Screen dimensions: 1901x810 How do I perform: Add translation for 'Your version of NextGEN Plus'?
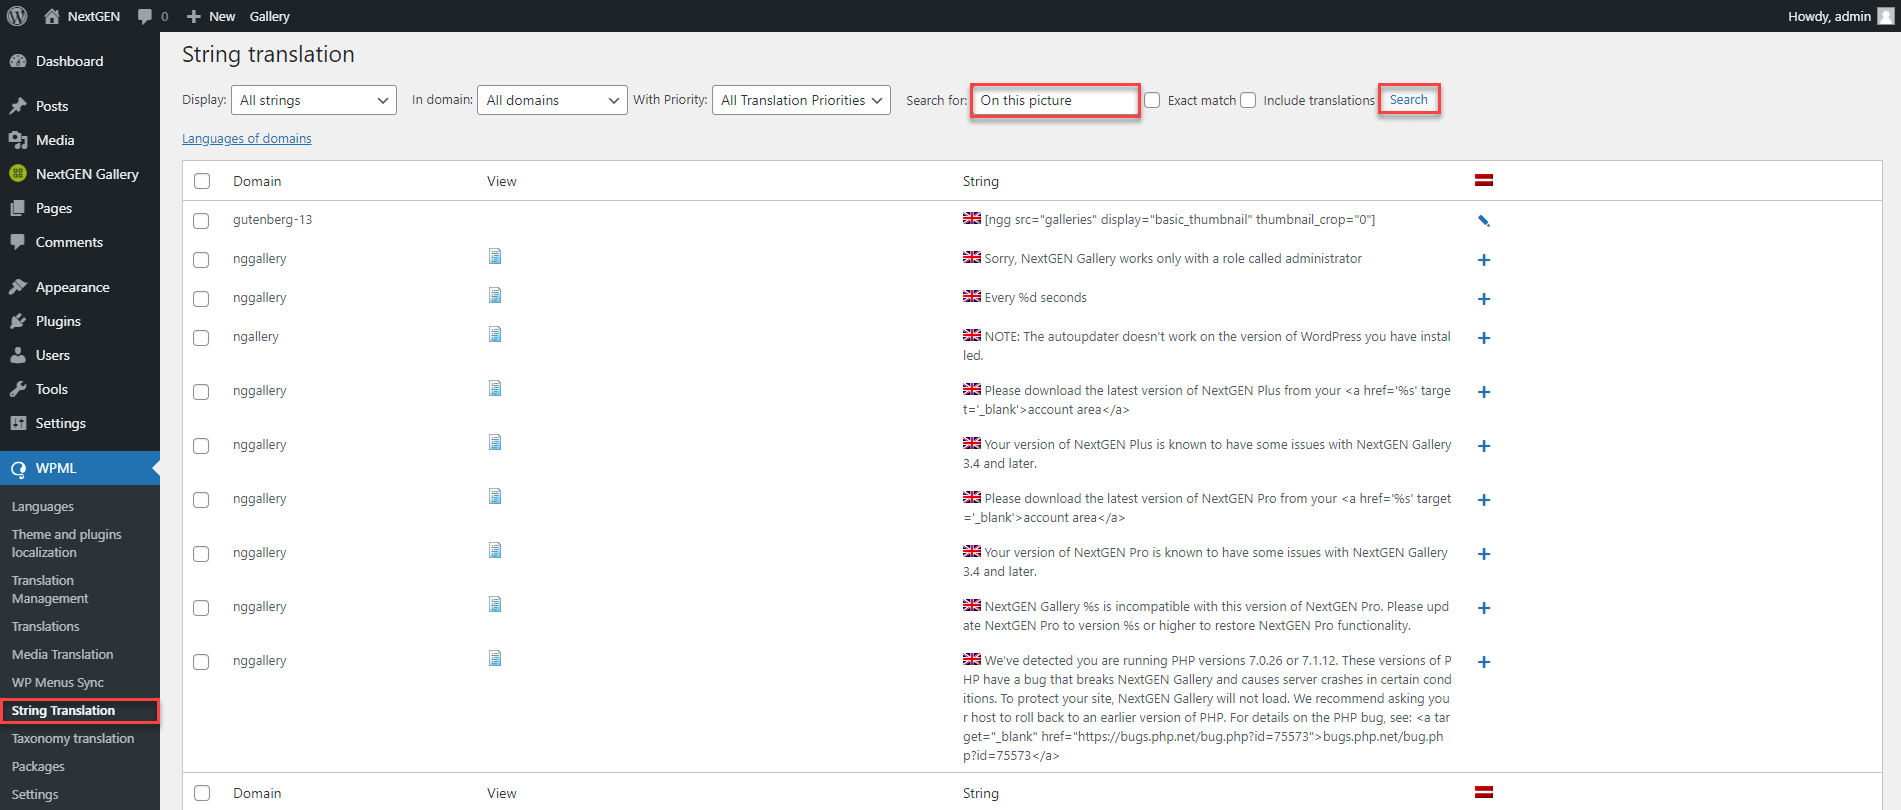[1484, 446]
